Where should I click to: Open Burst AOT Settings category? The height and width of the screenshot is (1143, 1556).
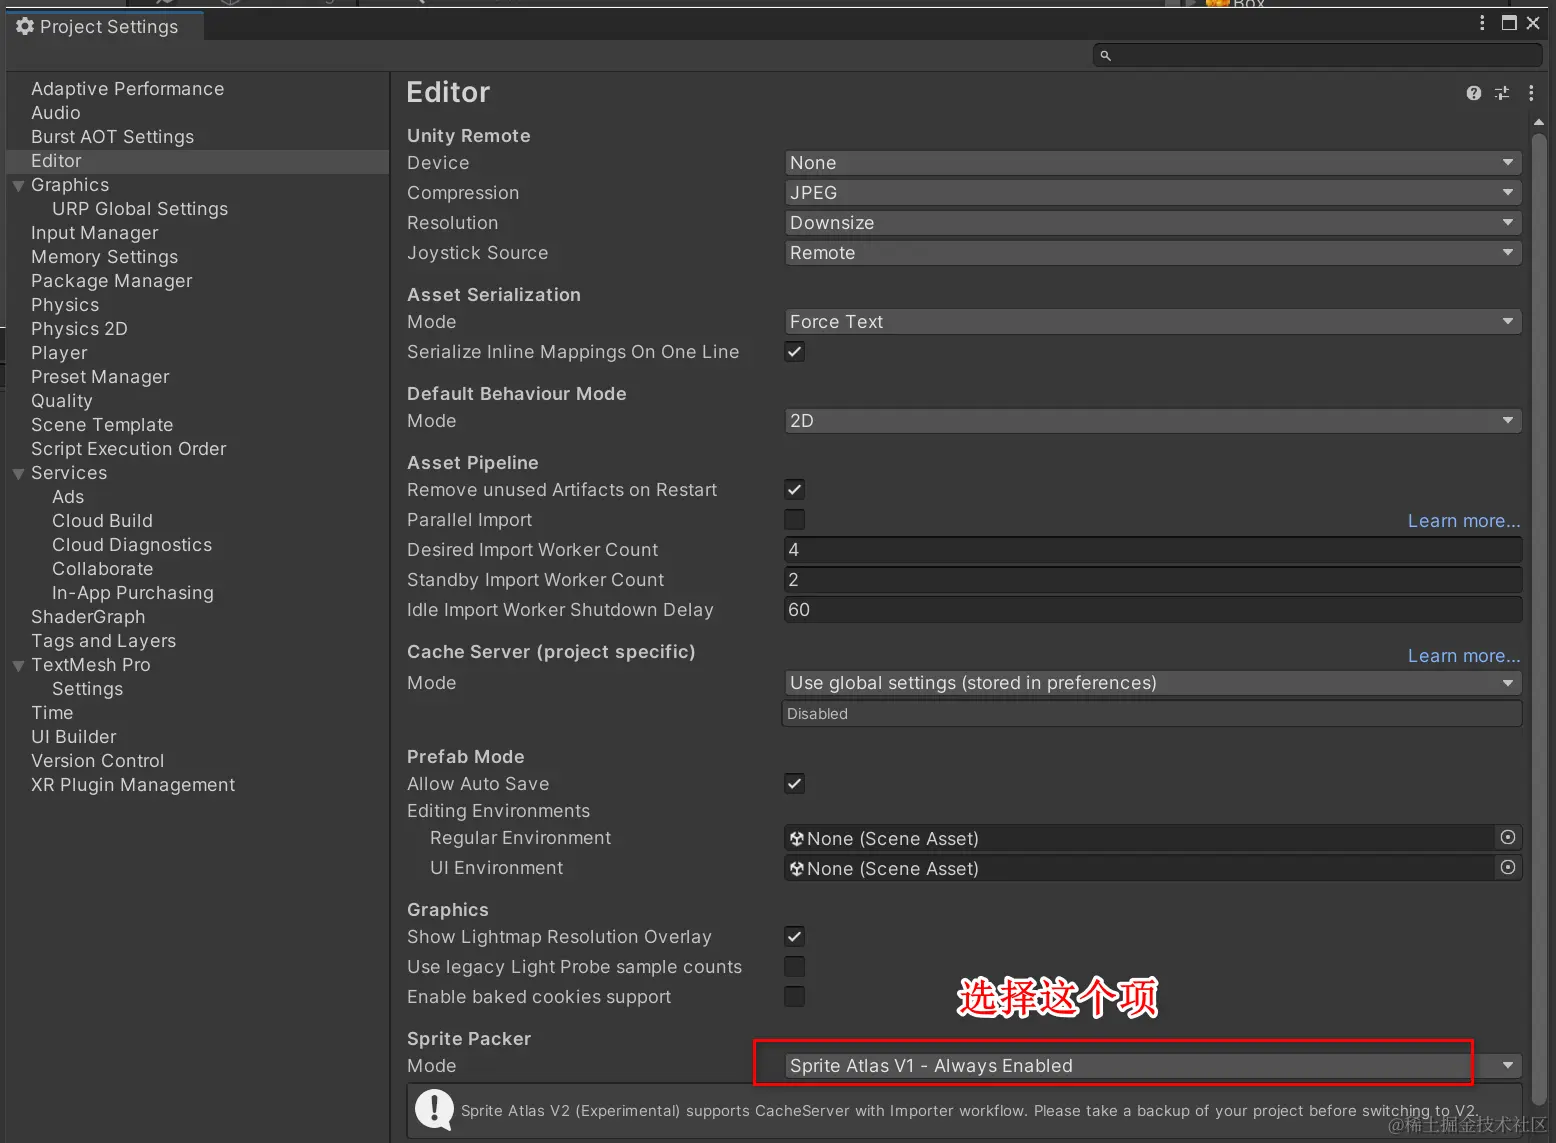pyautogui.click(x=112, y=137)
